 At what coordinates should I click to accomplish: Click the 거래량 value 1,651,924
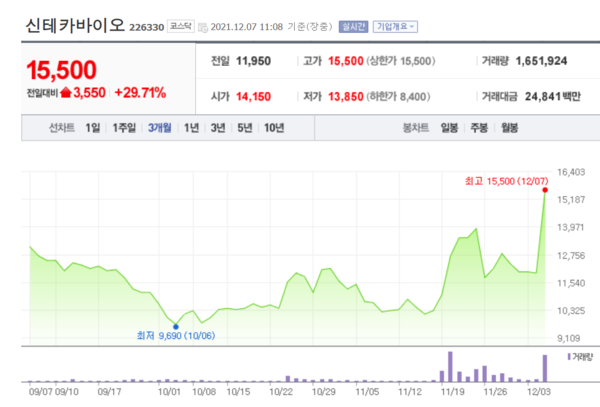click(541, 61)
